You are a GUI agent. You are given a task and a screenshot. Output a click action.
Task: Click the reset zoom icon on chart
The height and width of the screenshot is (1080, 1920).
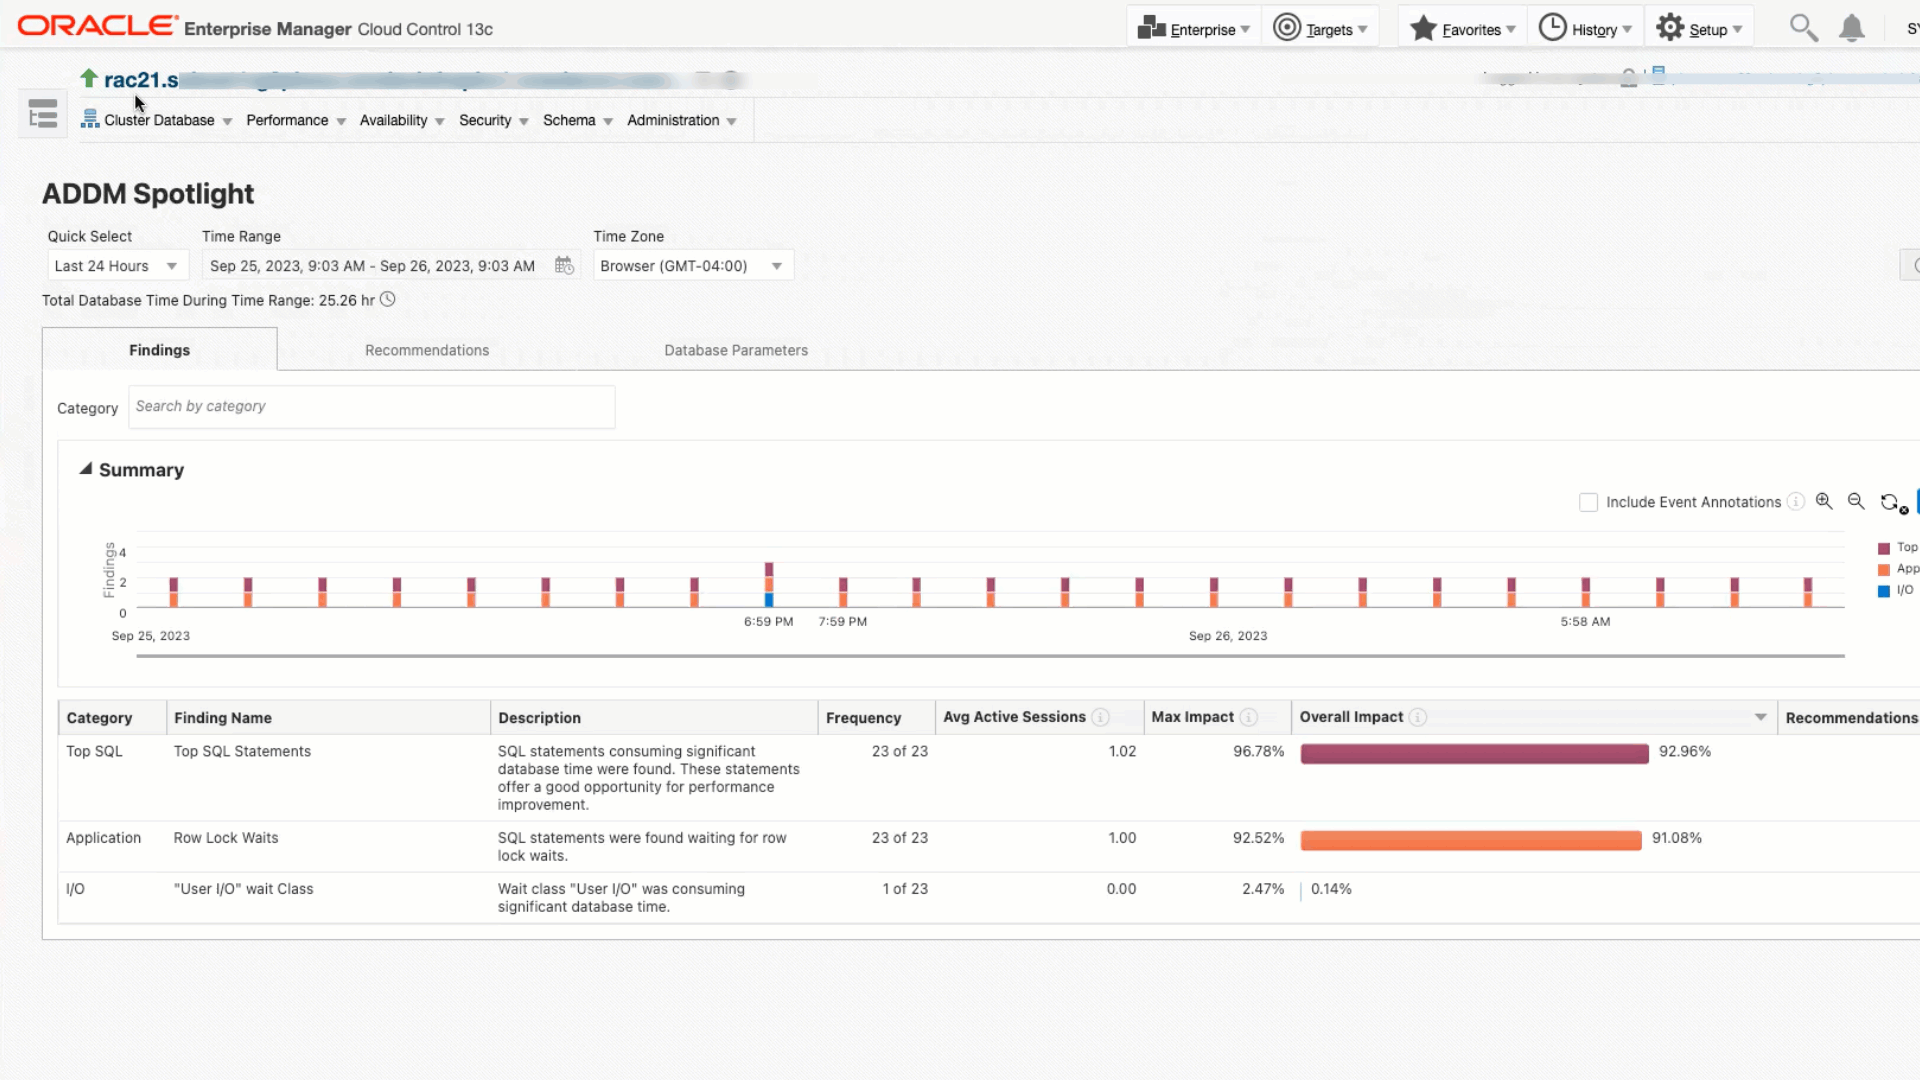pyautogui.click(x=1892, y=503)
